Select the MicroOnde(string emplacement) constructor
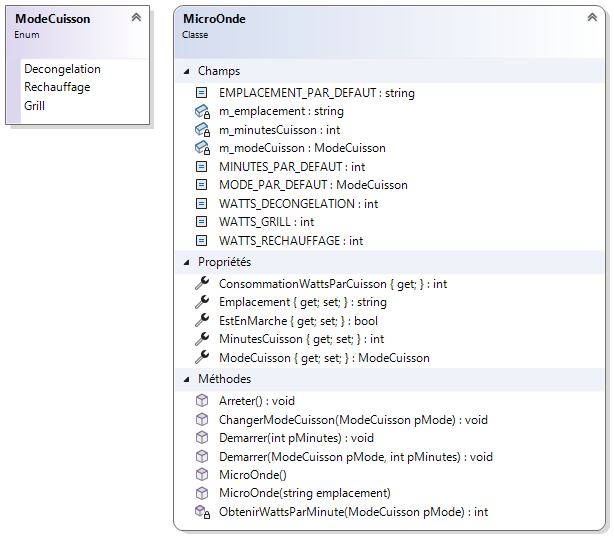The width and height of the screenshot is (614, 537). (304, 493)
